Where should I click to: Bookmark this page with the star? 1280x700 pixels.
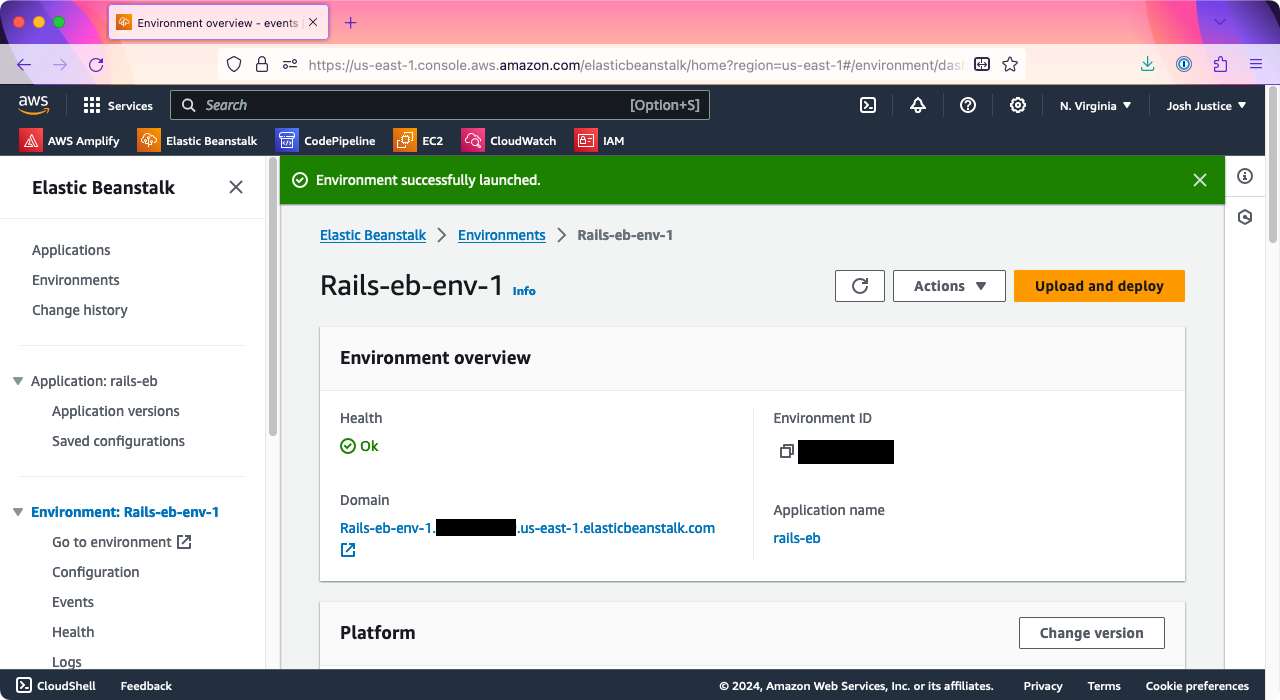tap(1010, 64)
